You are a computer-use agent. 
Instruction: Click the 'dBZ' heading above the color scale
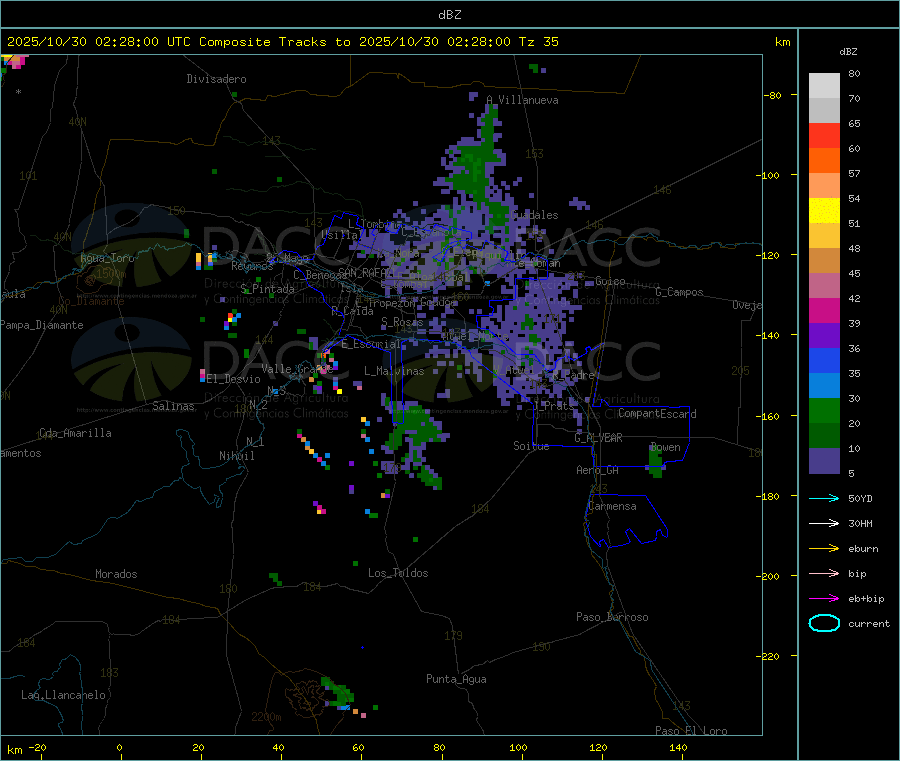(x=848, y=52)
